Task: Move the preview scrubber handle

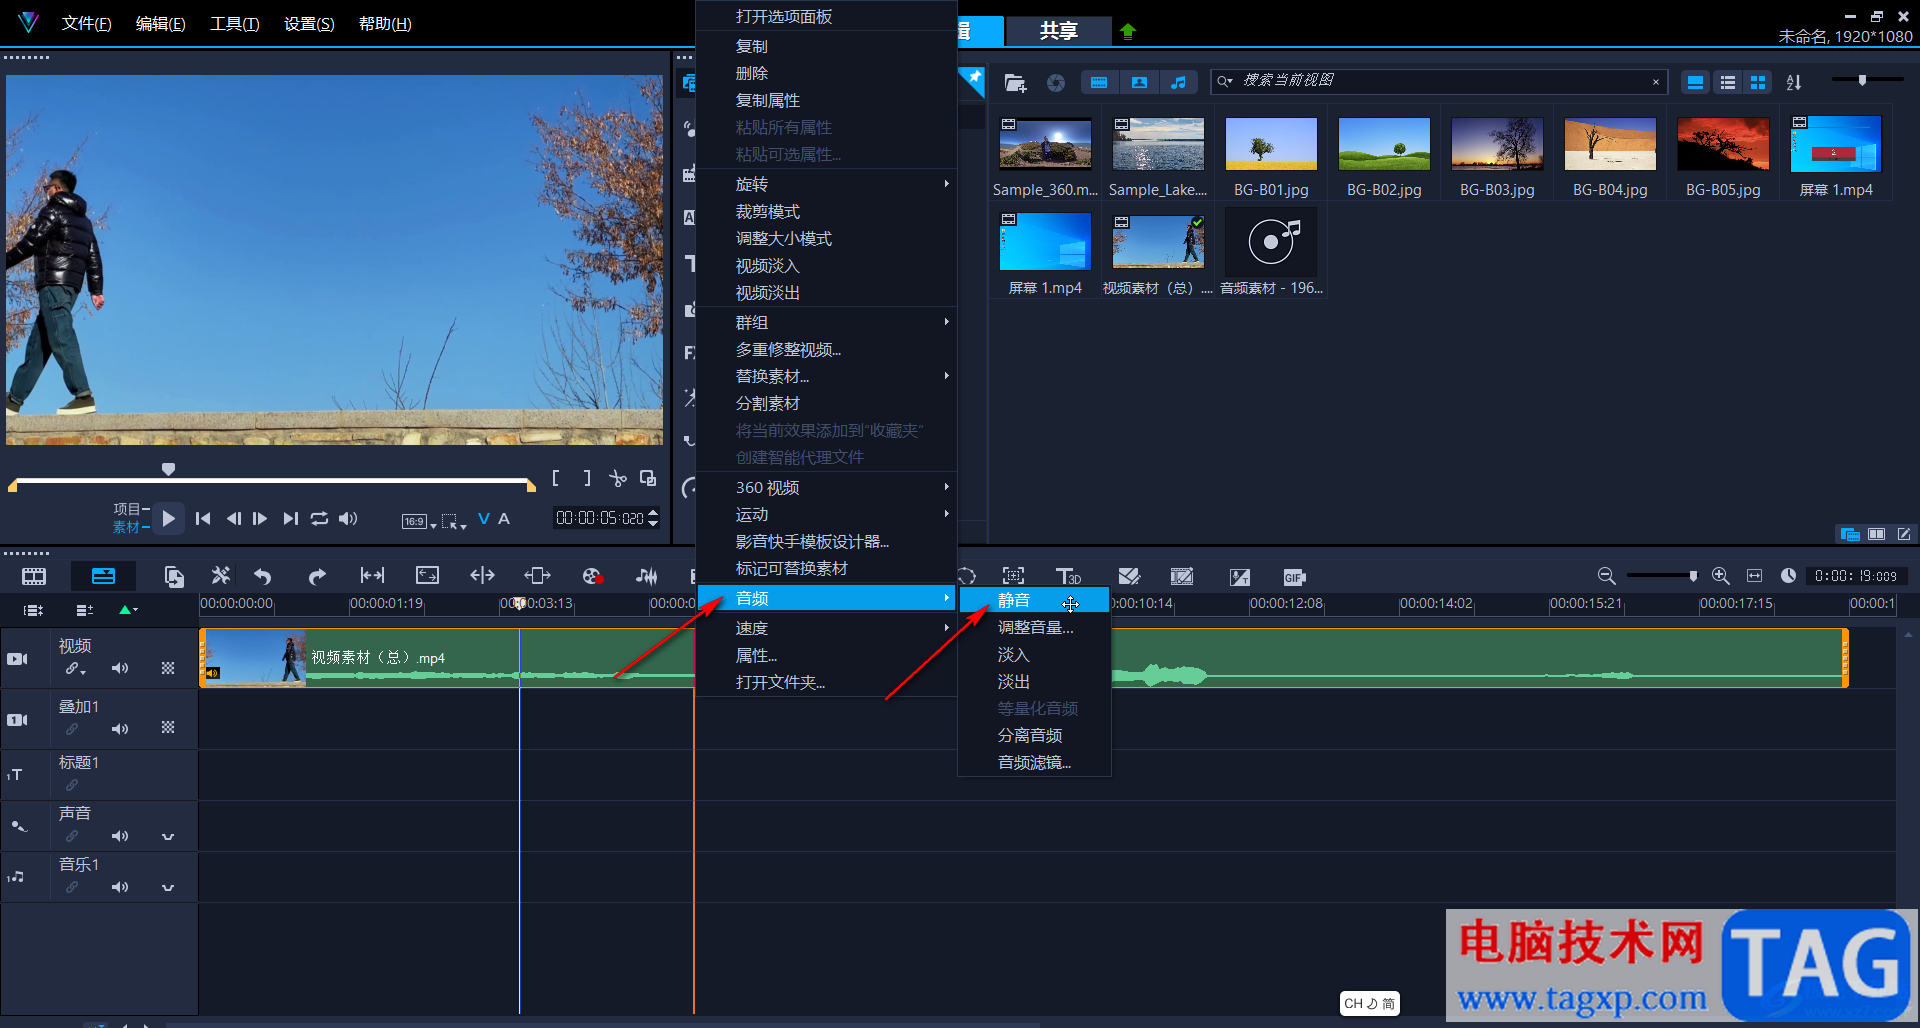Action: tap(169, 469)
